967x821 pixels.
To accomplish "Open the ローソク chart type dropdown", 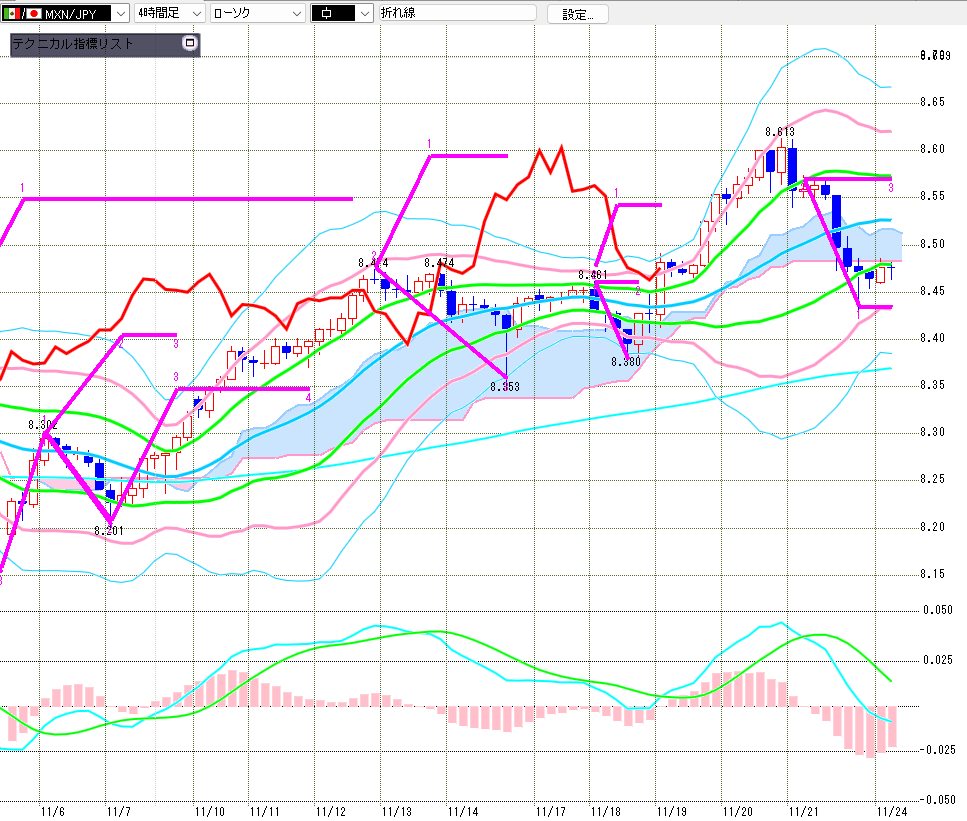I will (296, 14).
